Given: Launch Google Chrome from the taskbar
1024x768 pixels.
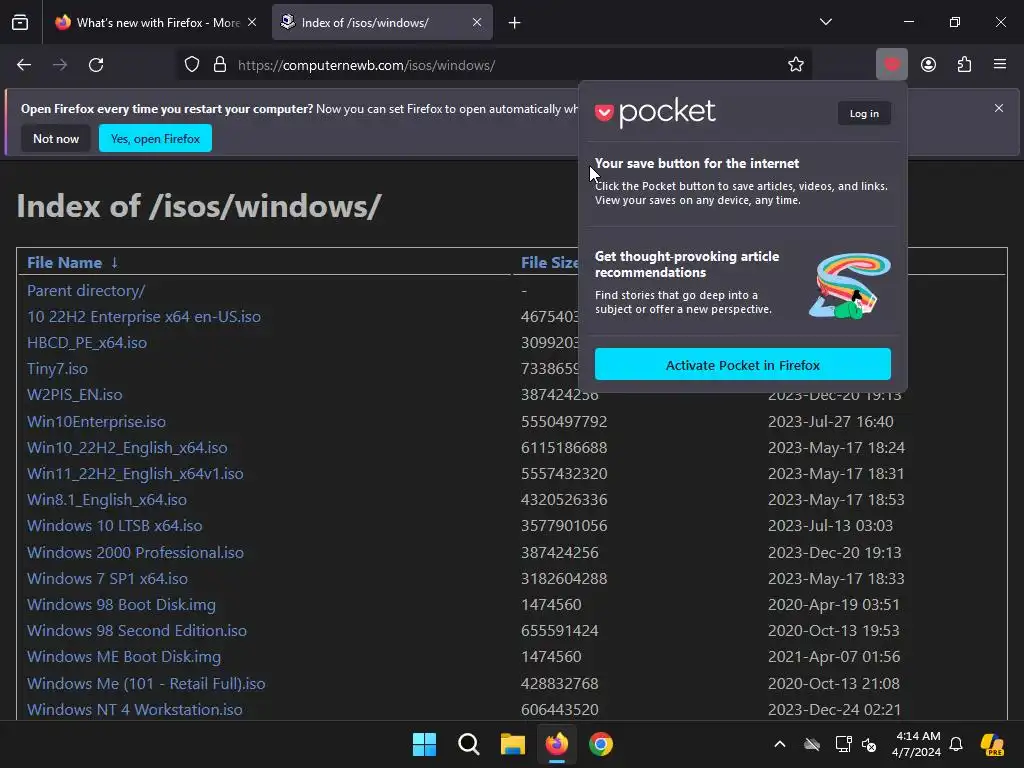Looking at the screenshot, I should pos(601,744).
